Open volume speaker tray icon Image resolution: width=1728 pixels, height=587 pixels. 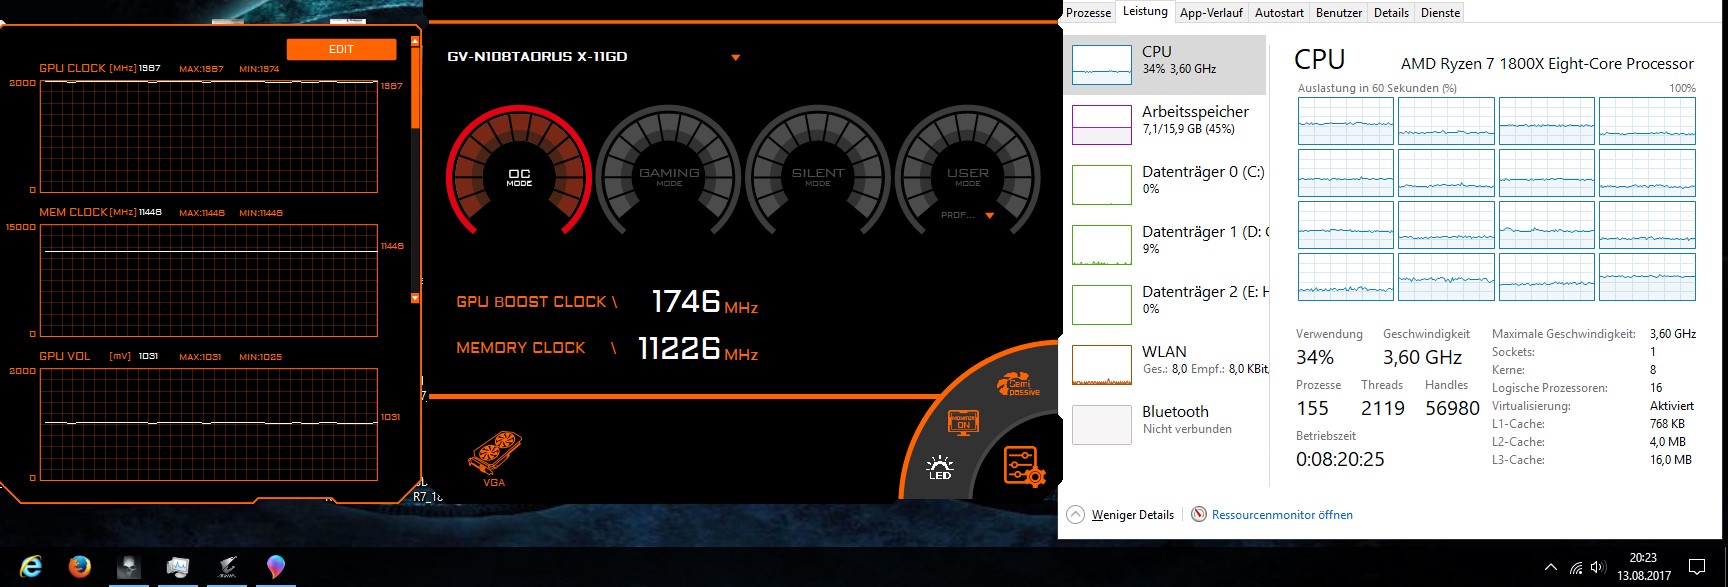point(1597,567)
